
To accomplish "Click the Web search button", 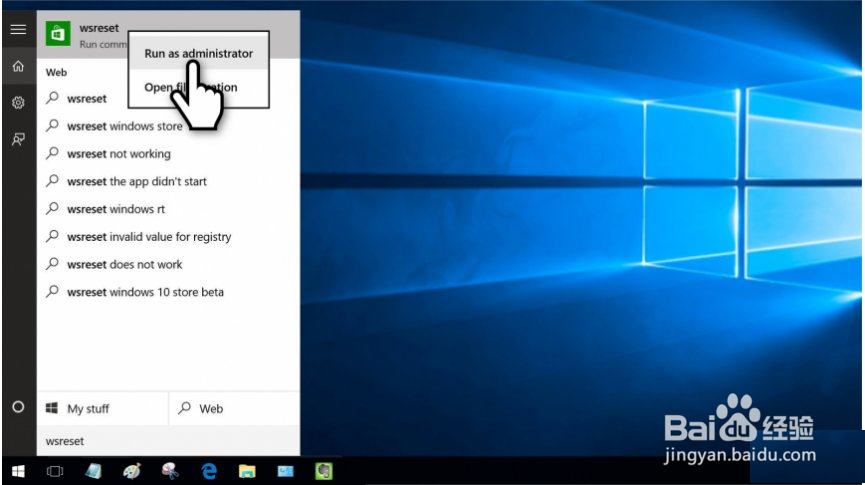I will tap(234, 409).
